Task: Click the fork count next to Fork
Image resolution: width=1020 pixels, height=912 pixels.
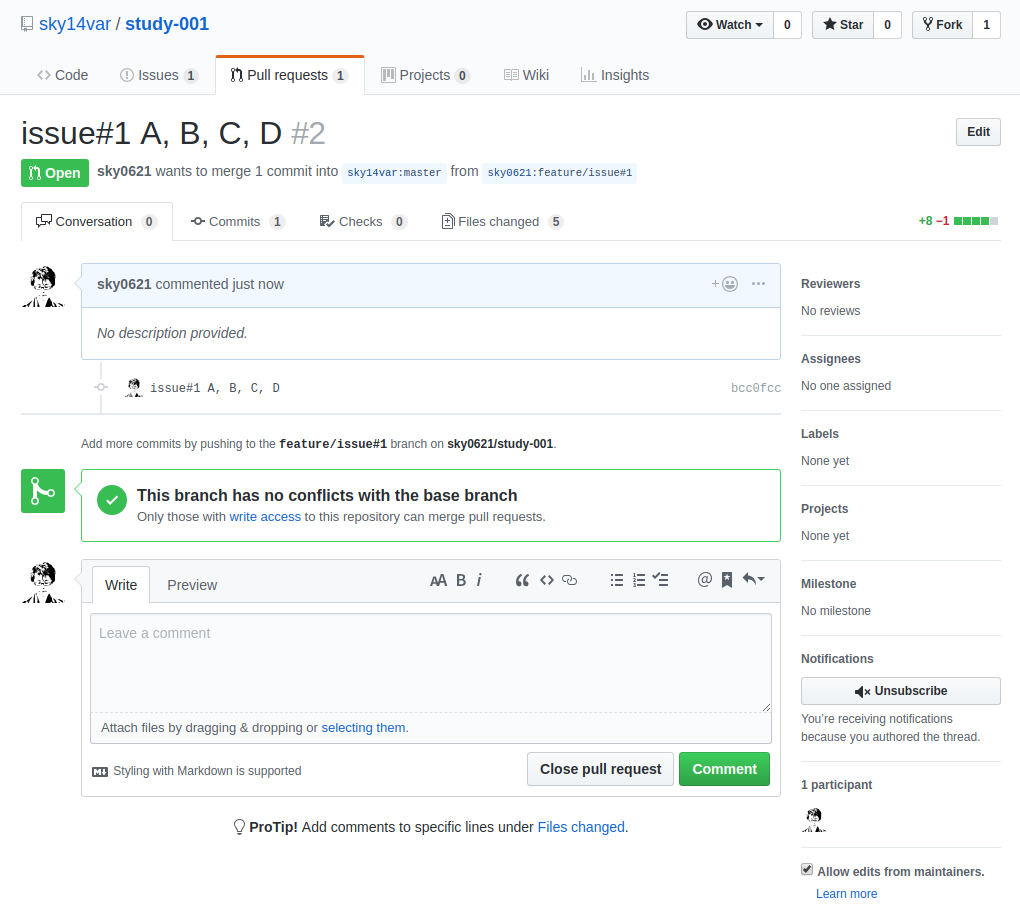Action: (986, 25)
